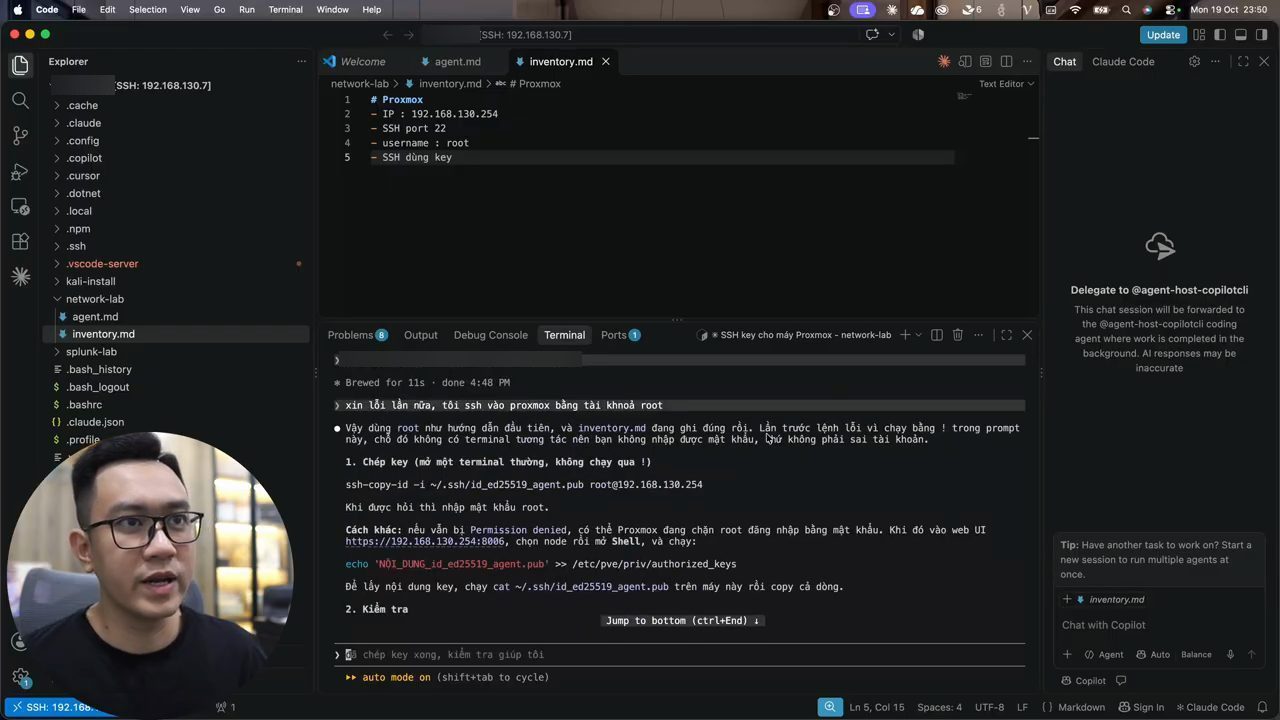Click the chat feedback speech bubble icon
The width and height of the screenshot is (1280, 720).
pos(1121,680)
